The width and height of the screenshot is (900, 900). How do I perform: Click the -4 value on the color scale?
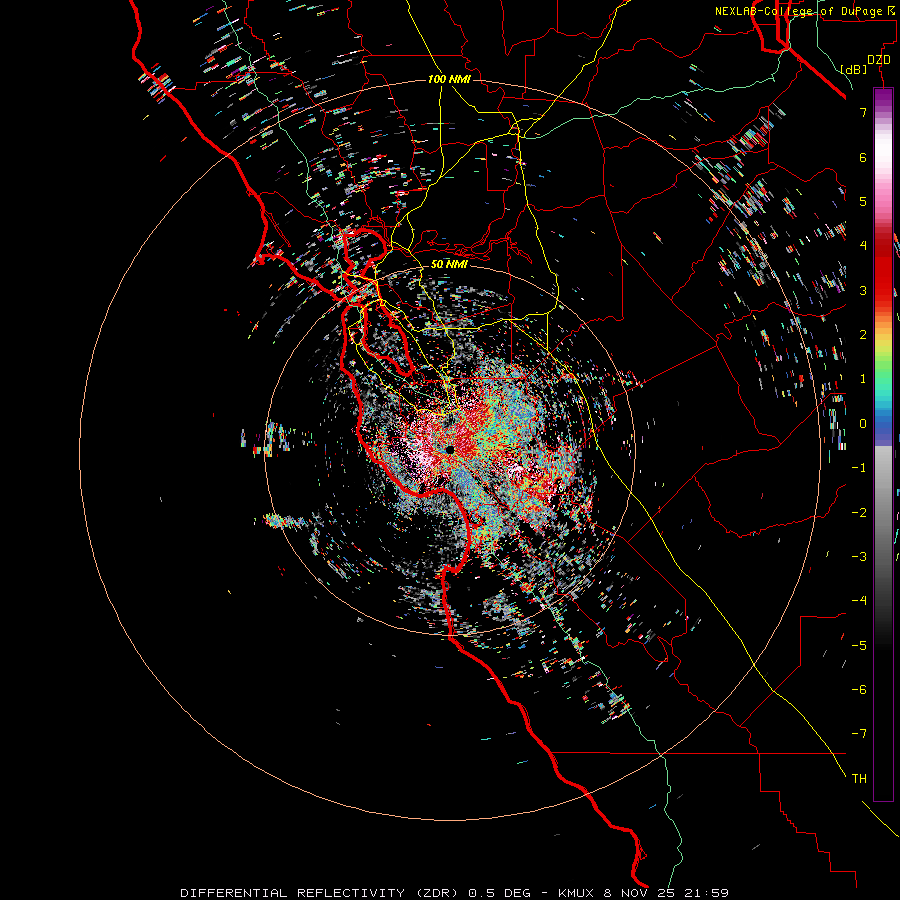click(859, 601)
